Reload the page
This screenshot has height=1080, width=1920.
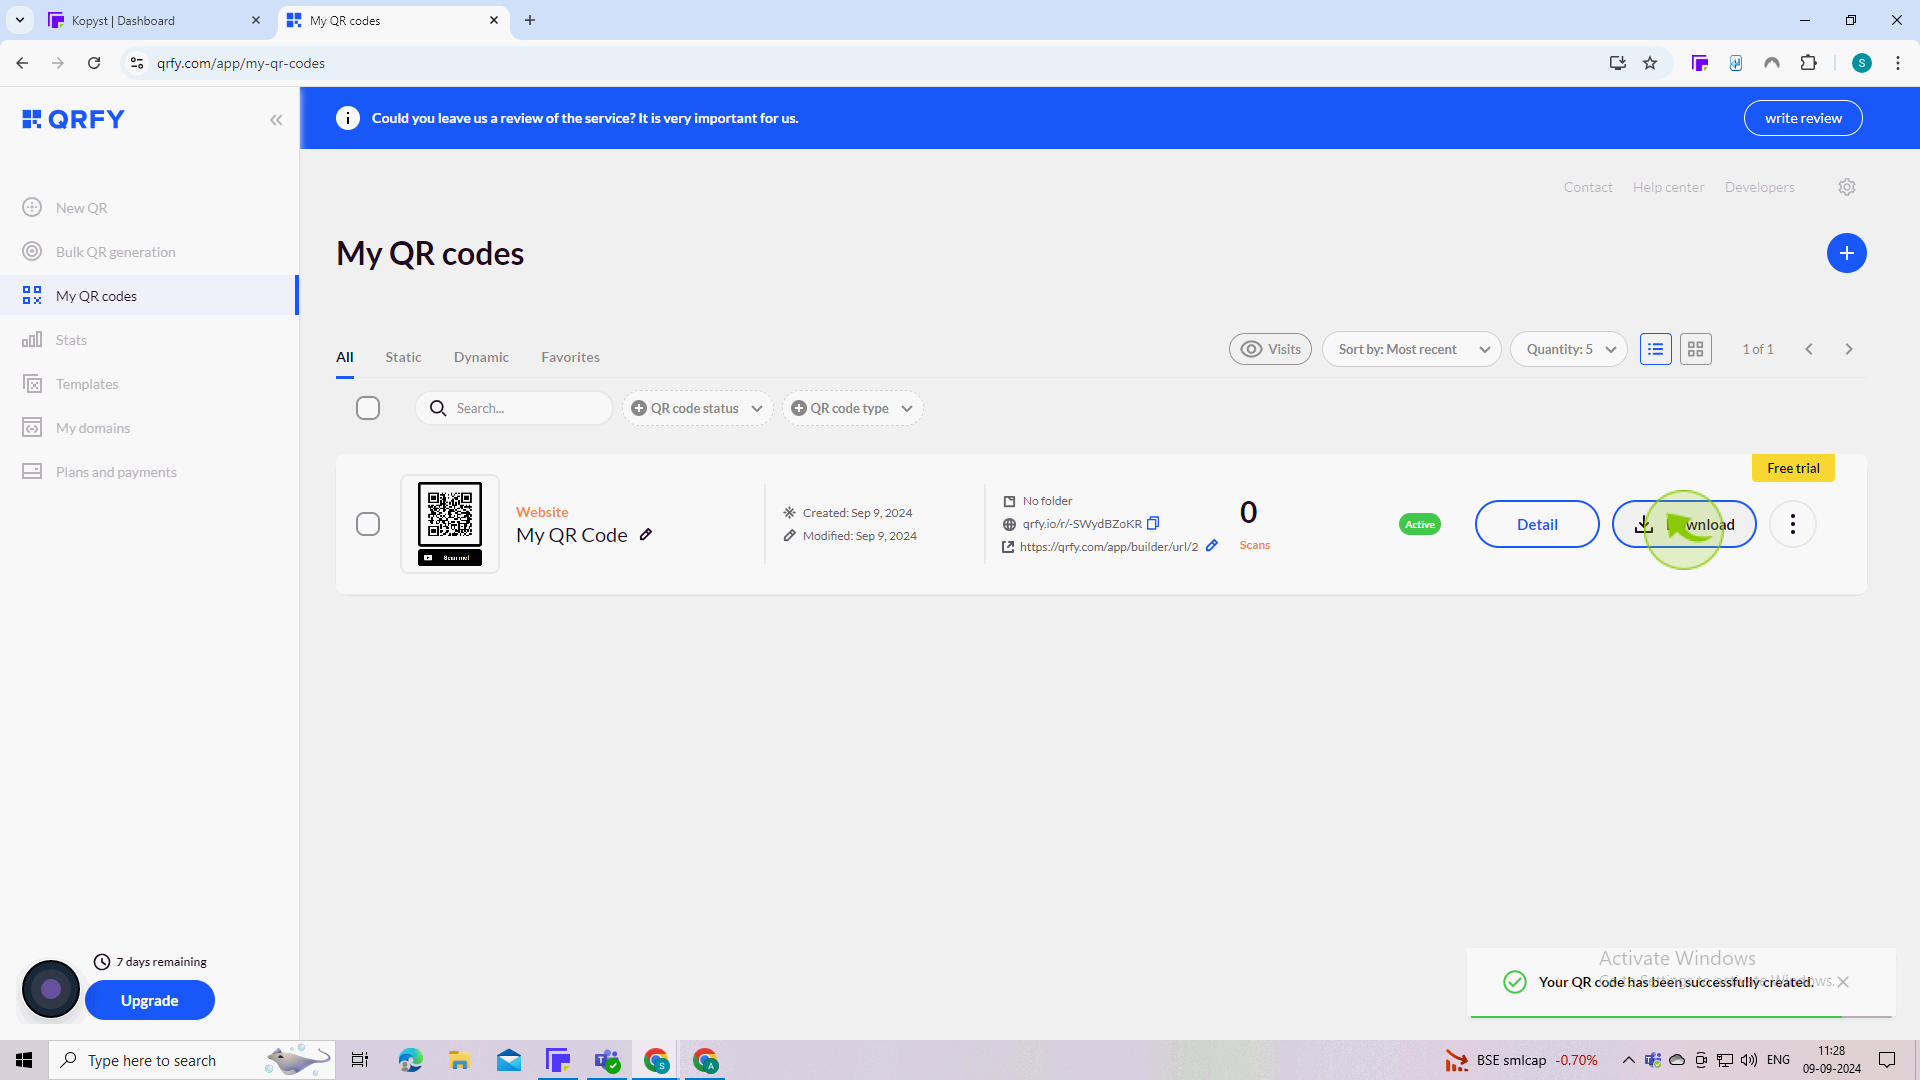[94, 63]
